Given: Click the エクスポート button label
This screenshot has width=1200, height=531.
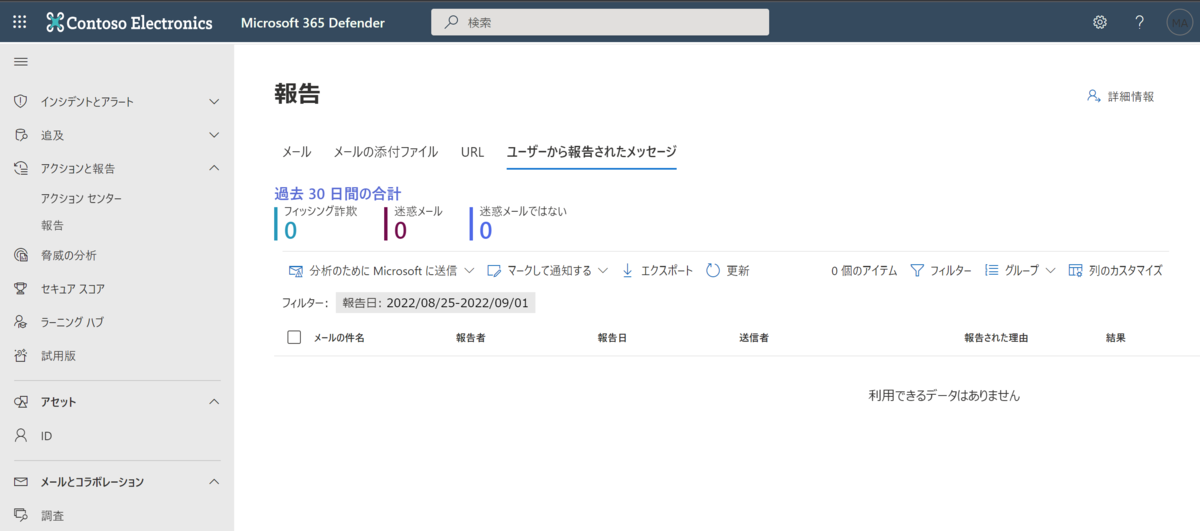Looking at the screenshot, I should click(667, 270).
